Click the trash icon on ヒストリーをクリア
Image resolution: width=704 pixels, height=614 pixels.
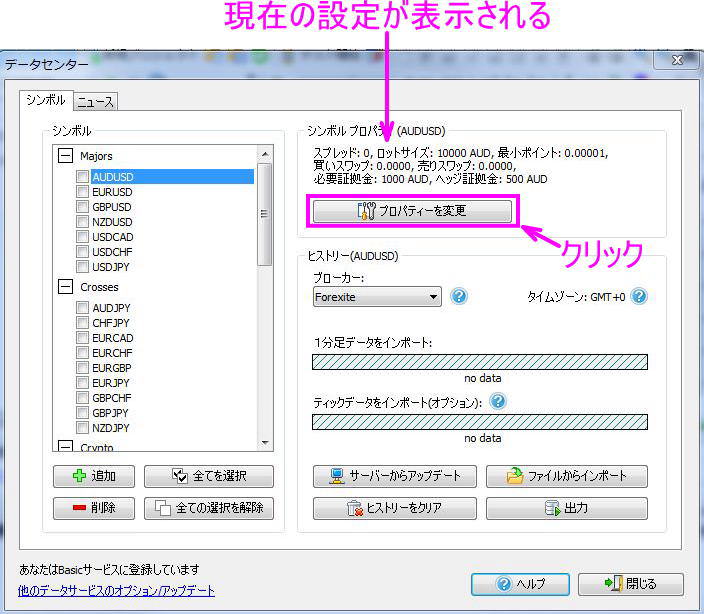(355, 508)
